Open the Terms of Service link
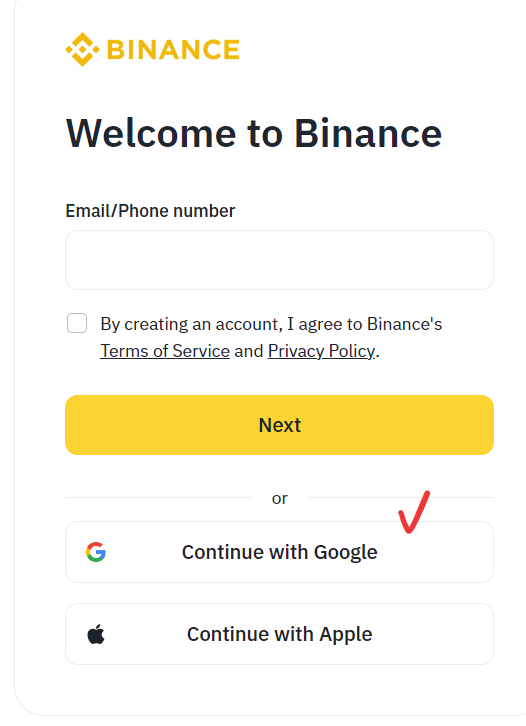This screenshot has width=526, height=726. tap(165, 351)
